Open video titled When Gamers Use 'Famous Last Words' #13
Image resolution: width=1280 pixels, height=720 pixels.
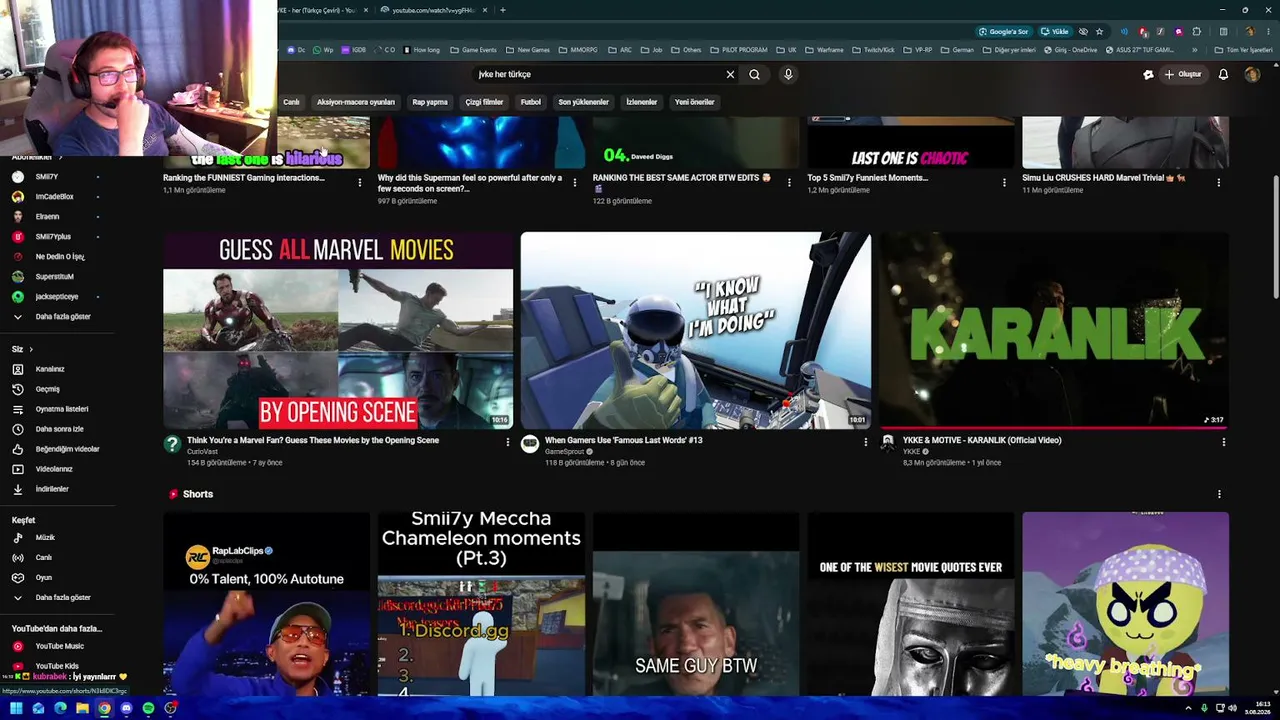pyautogui.click(x=624, y=440)
